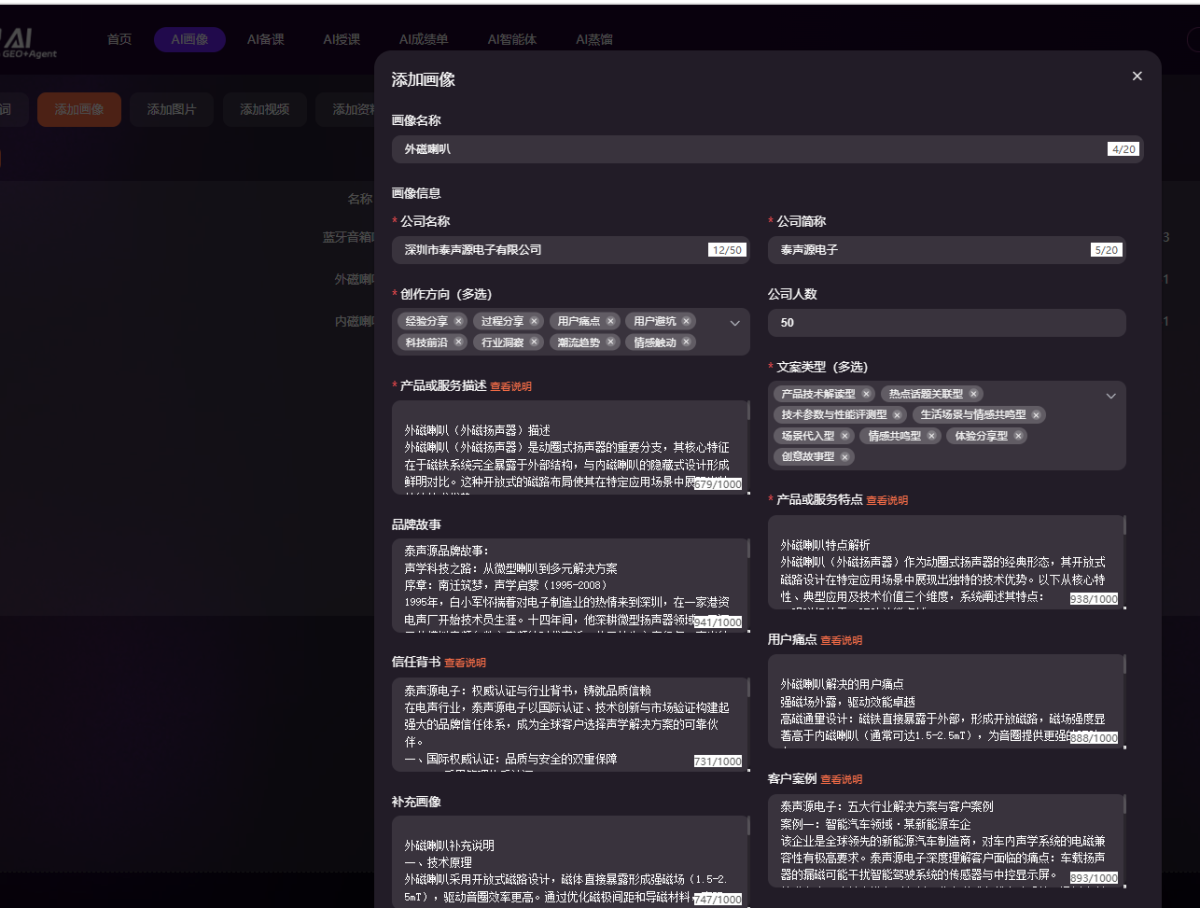The height and width of the screenshot is (908, 1200).
Task: Remove the 过程分享 tag
Action: pos(534,321)
